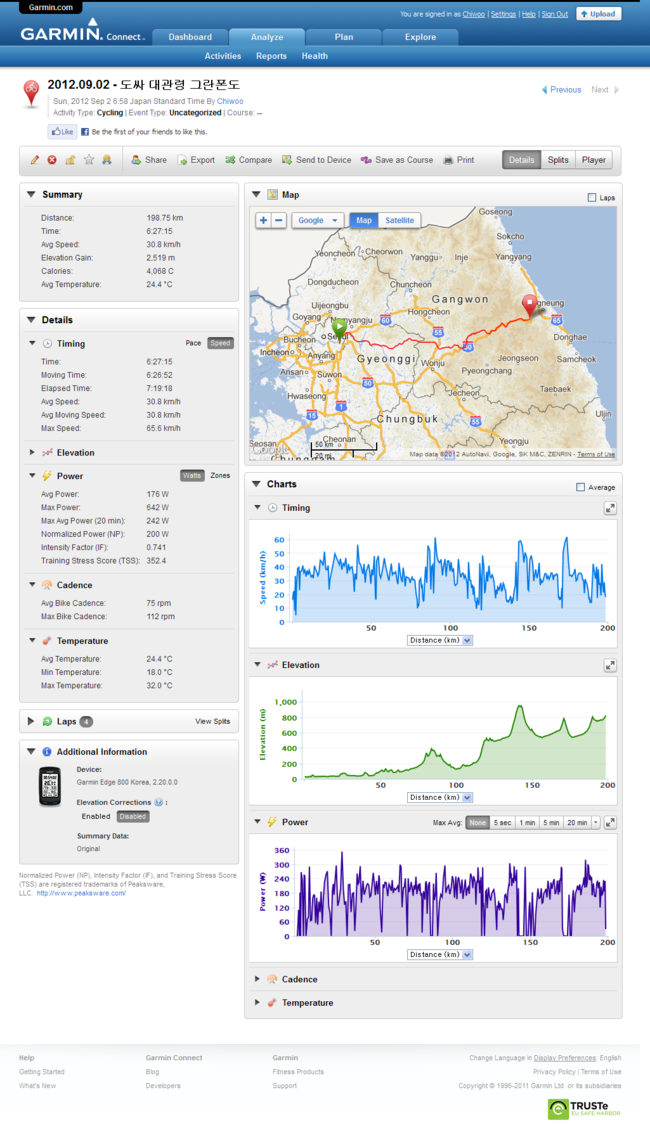Open Max Avg more options dropdown arrow

coord(596,822)
